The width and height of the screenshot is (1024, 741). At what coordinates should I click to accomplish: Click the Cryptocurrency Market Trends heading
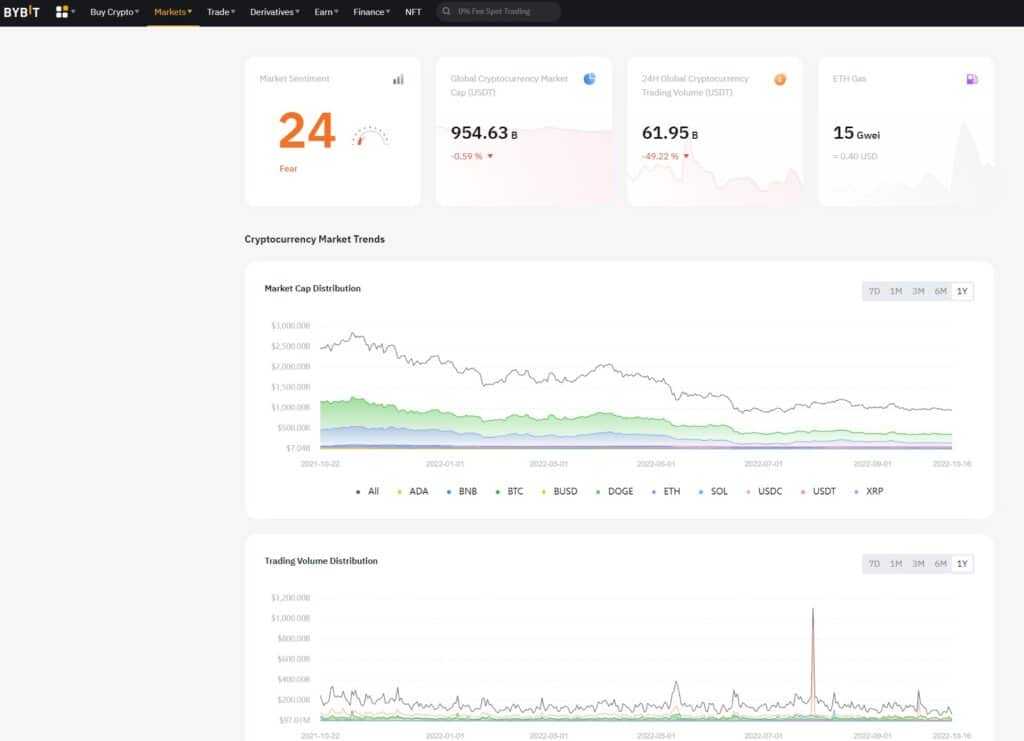[x=314, y=239]
